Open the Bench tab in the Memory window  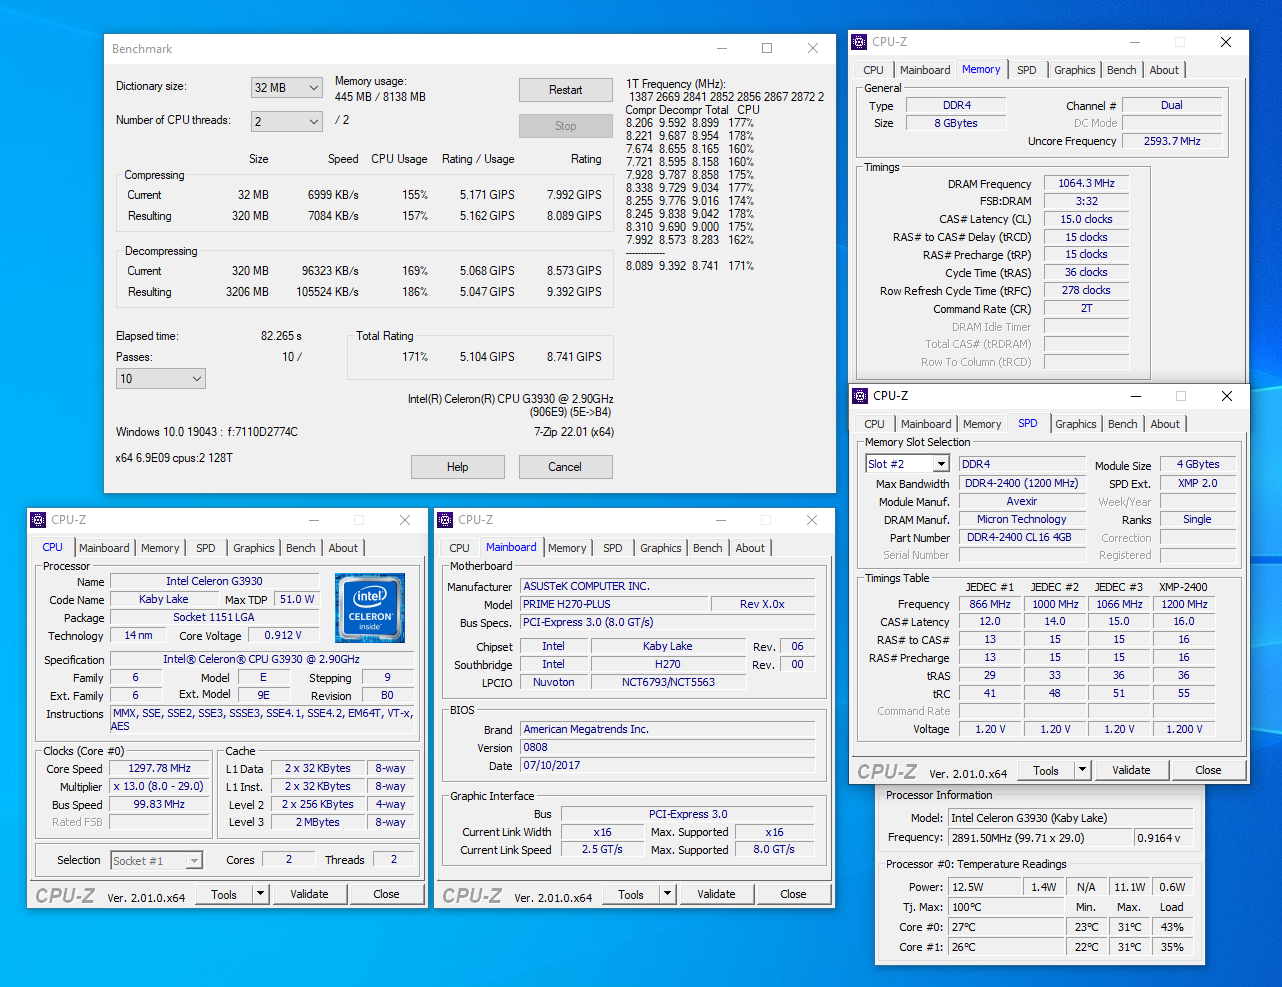click(x=1122, y=70)
